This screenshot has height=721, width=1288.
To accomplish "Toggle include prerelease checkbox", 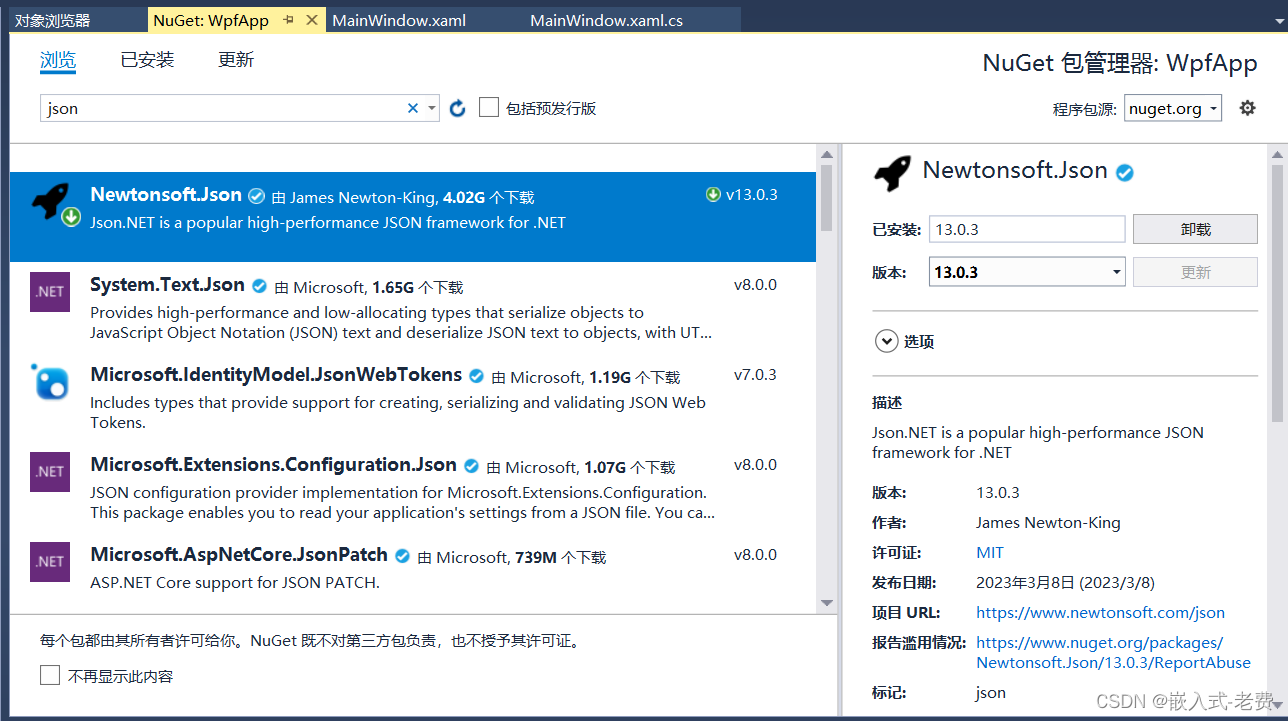I will (489, 107).
